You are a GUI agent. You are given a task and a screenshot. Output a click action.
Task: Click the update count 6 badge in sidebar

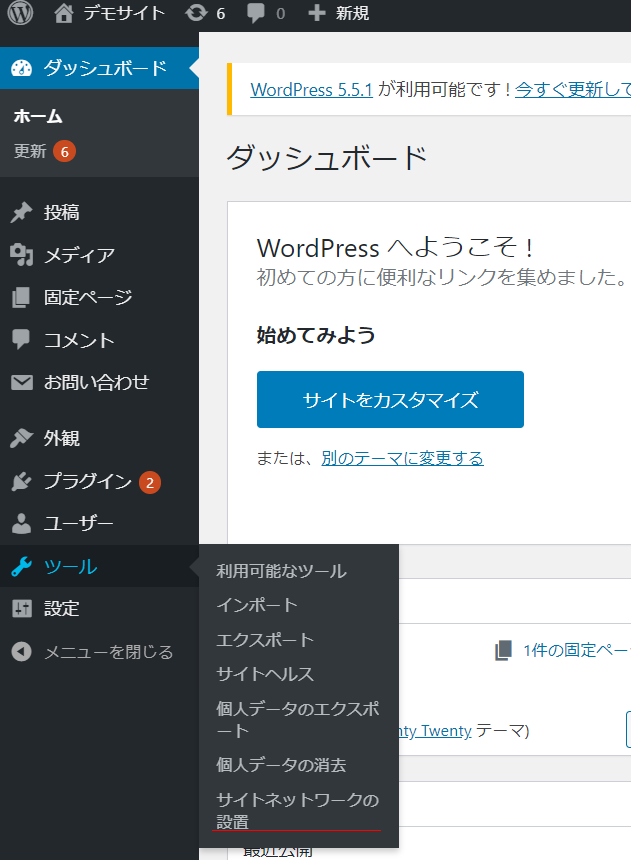pos(64,151)
